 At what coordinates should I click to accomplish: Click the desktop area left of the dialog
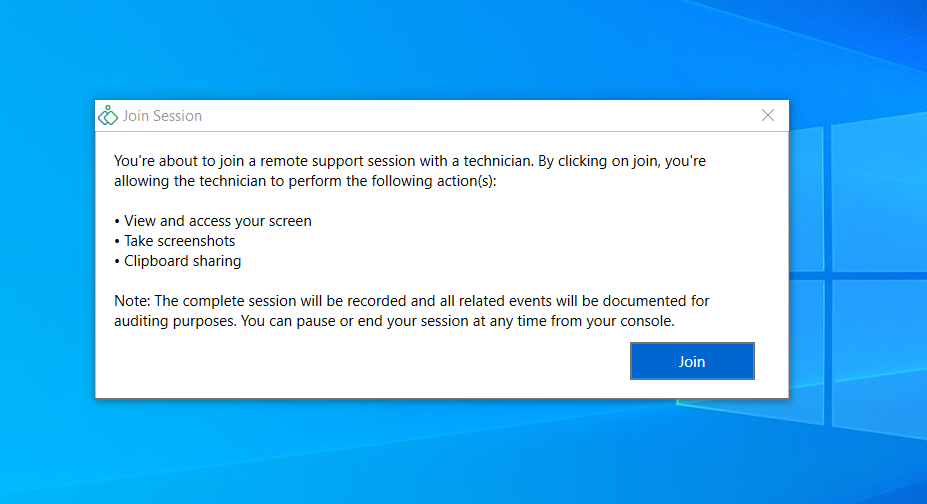point(45,250)
